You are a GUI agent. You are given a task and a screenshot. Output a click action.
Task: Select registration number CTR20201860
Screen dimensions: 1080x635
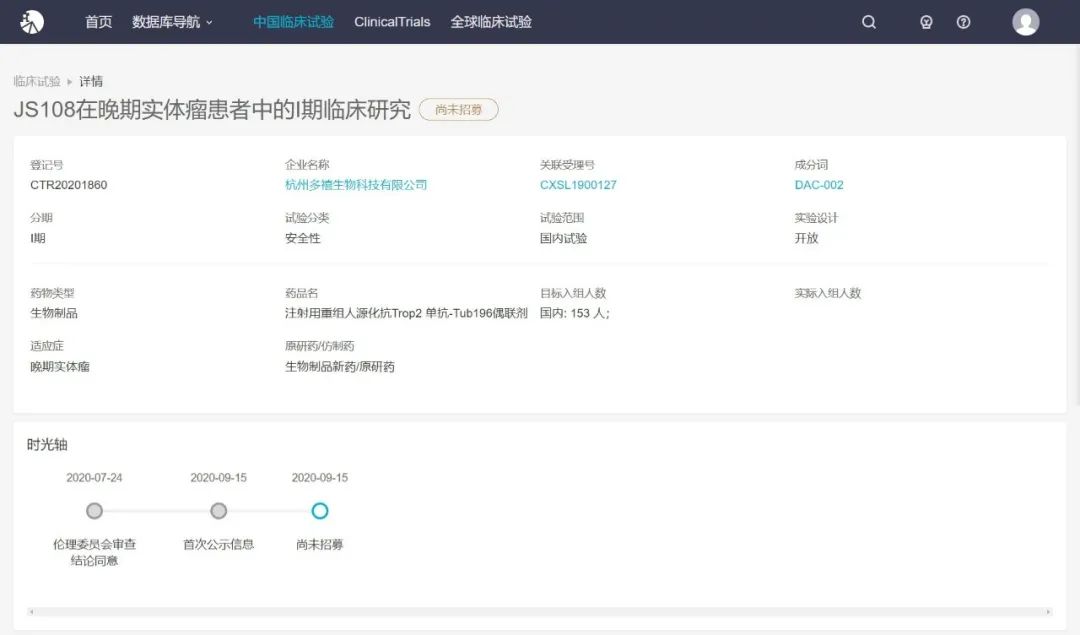pyautogui.click(x=68, y=185)
